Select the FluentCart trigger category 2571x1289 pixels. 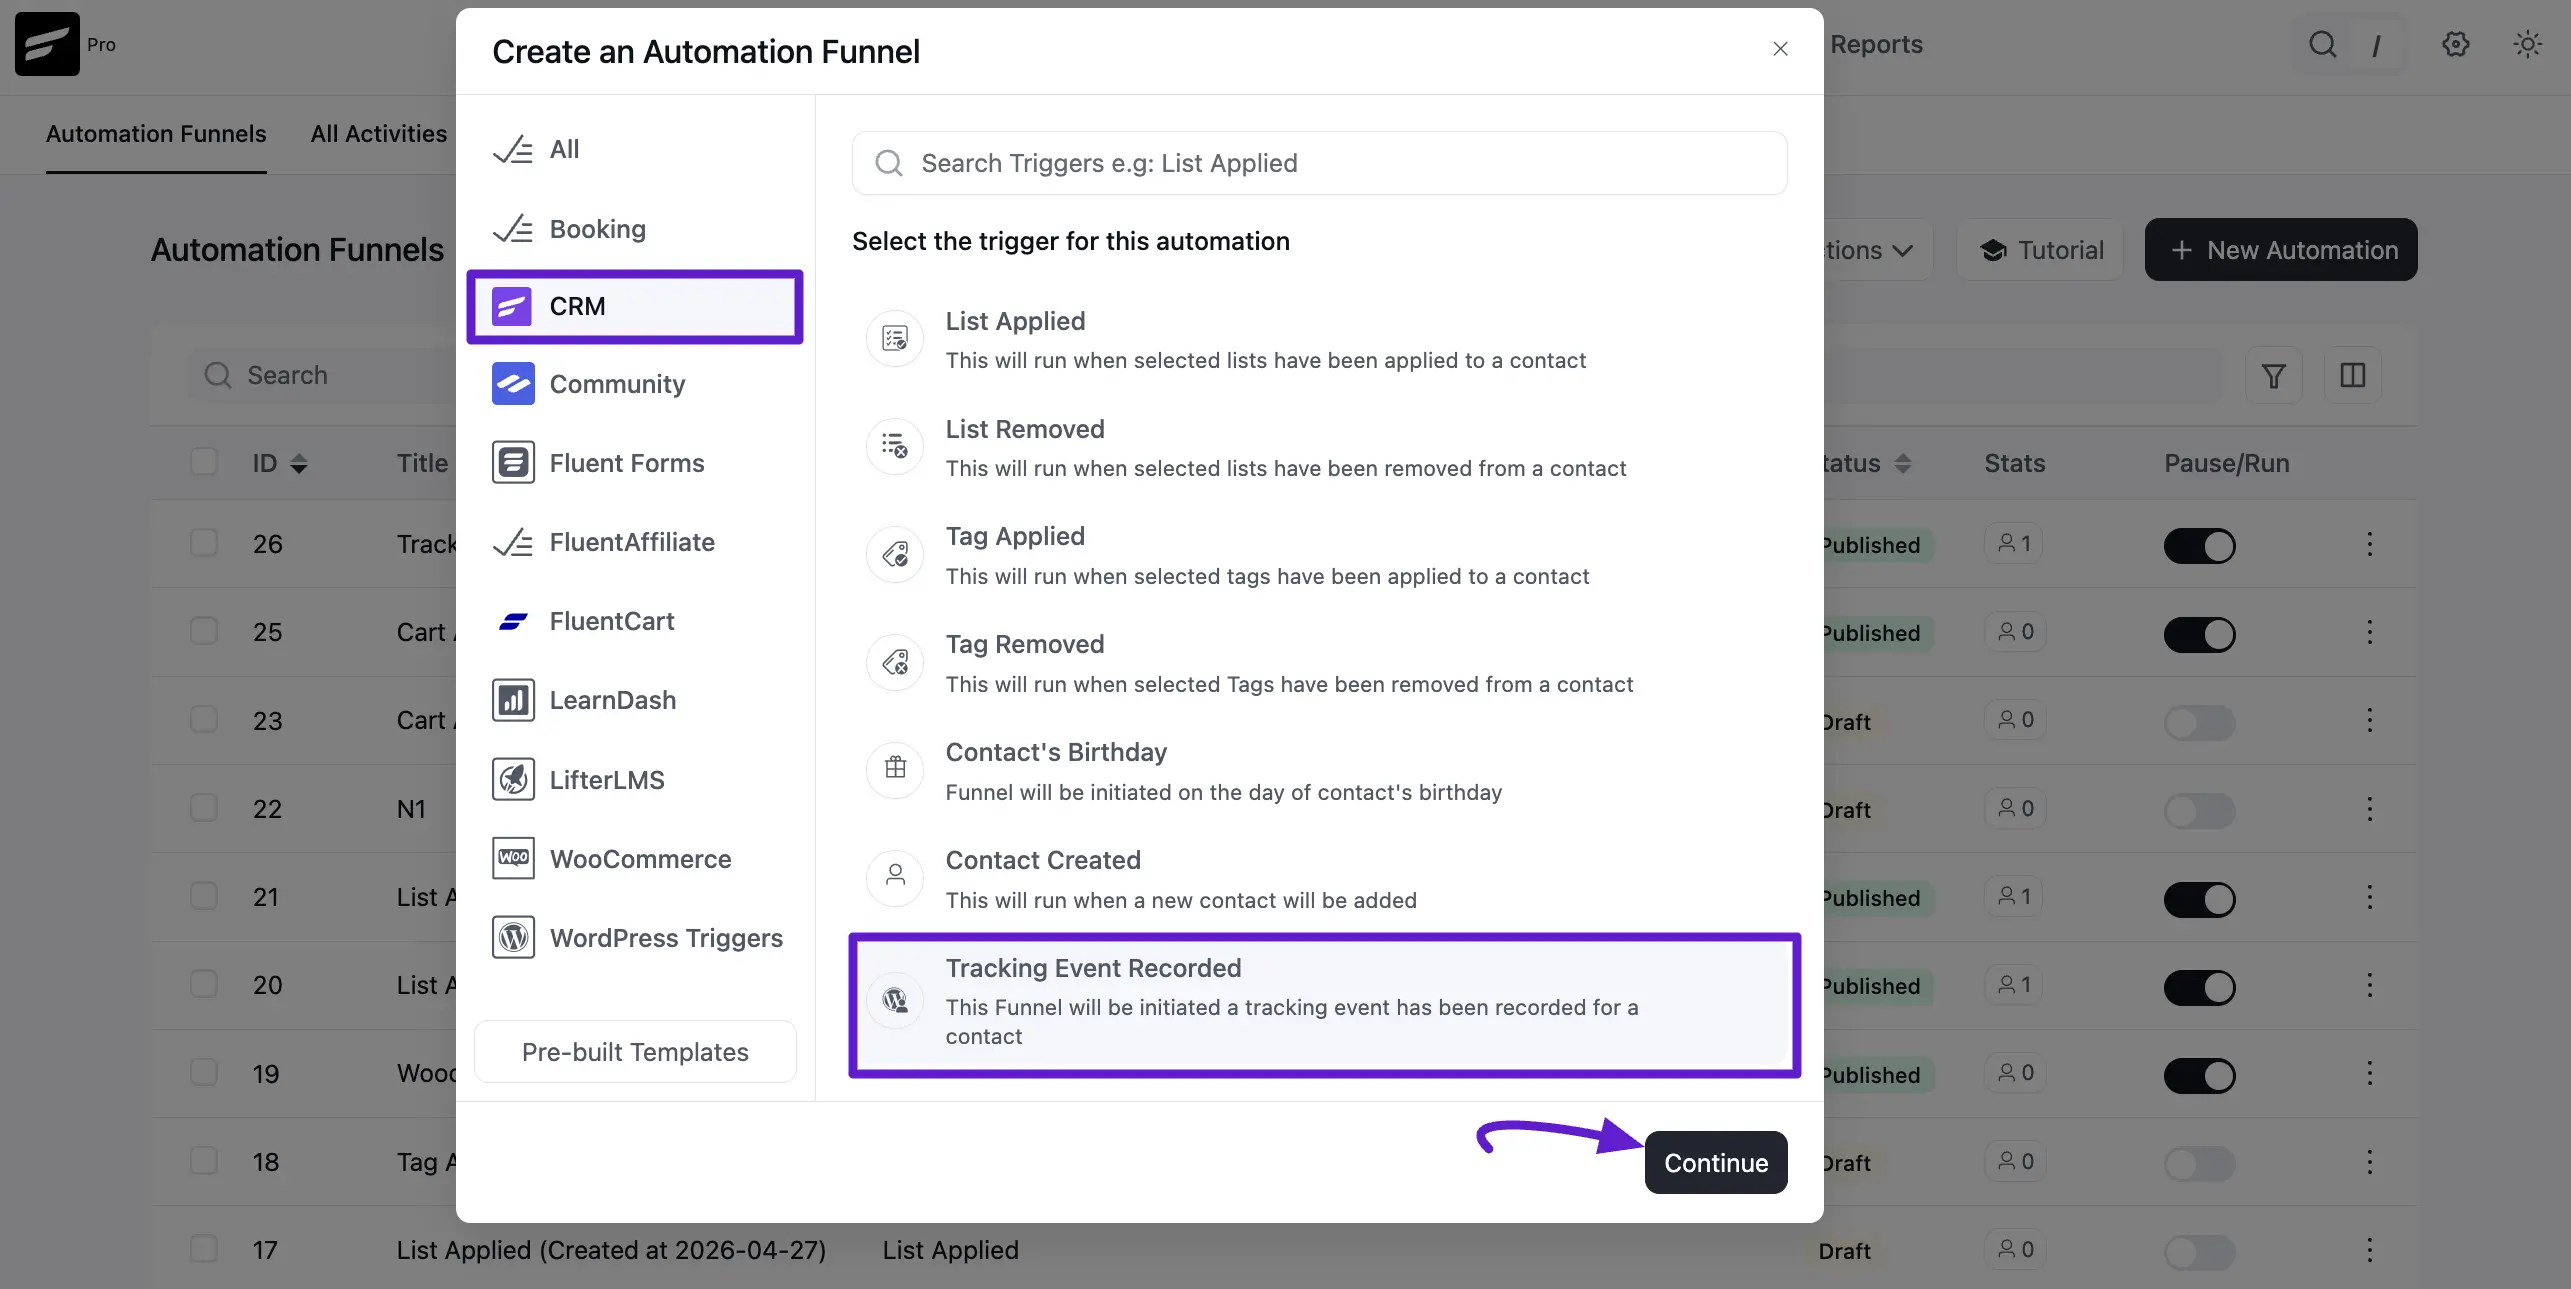tap(635, 621)
